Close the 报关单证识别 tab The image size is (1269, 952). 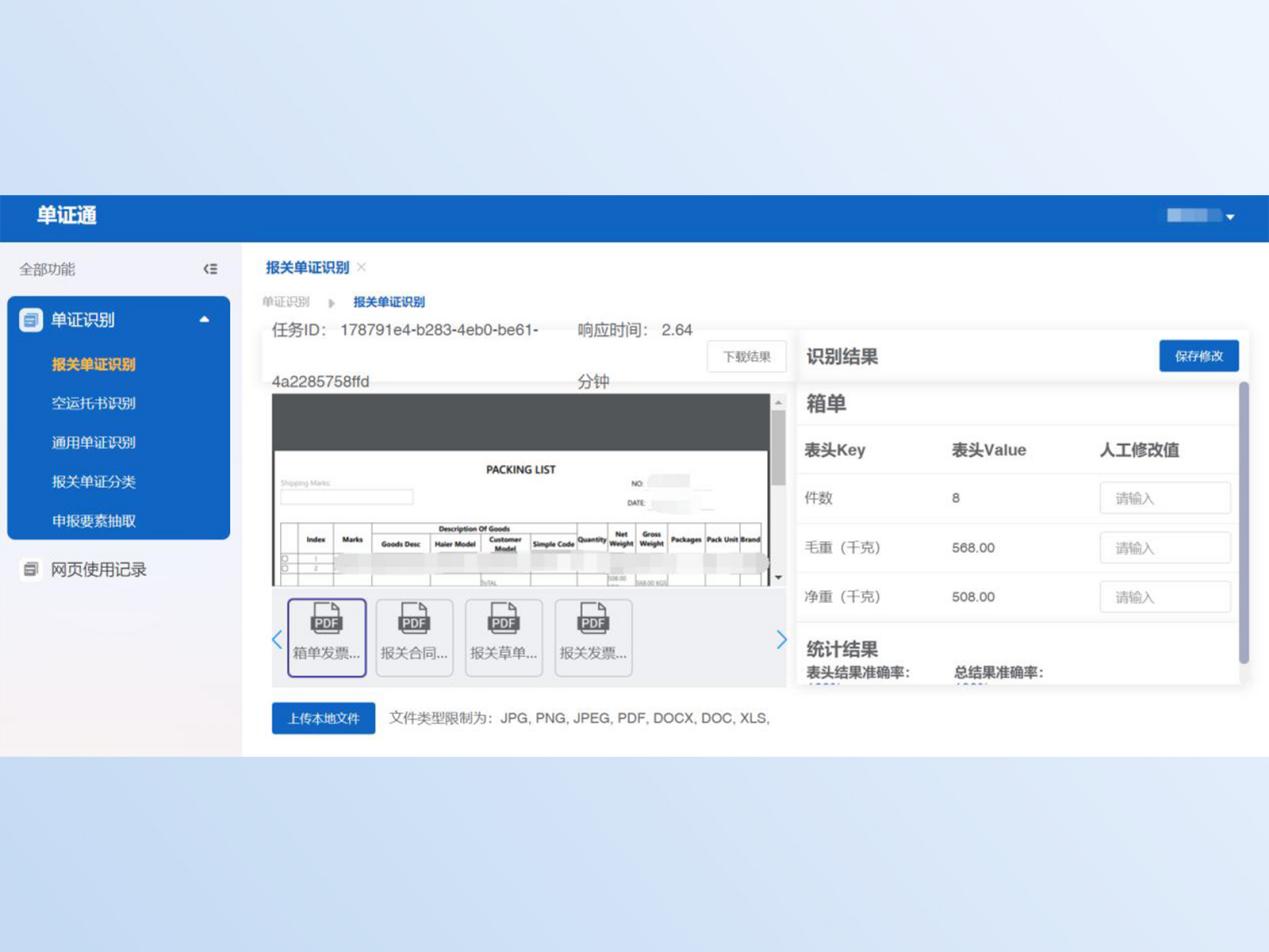pos(362,267)
